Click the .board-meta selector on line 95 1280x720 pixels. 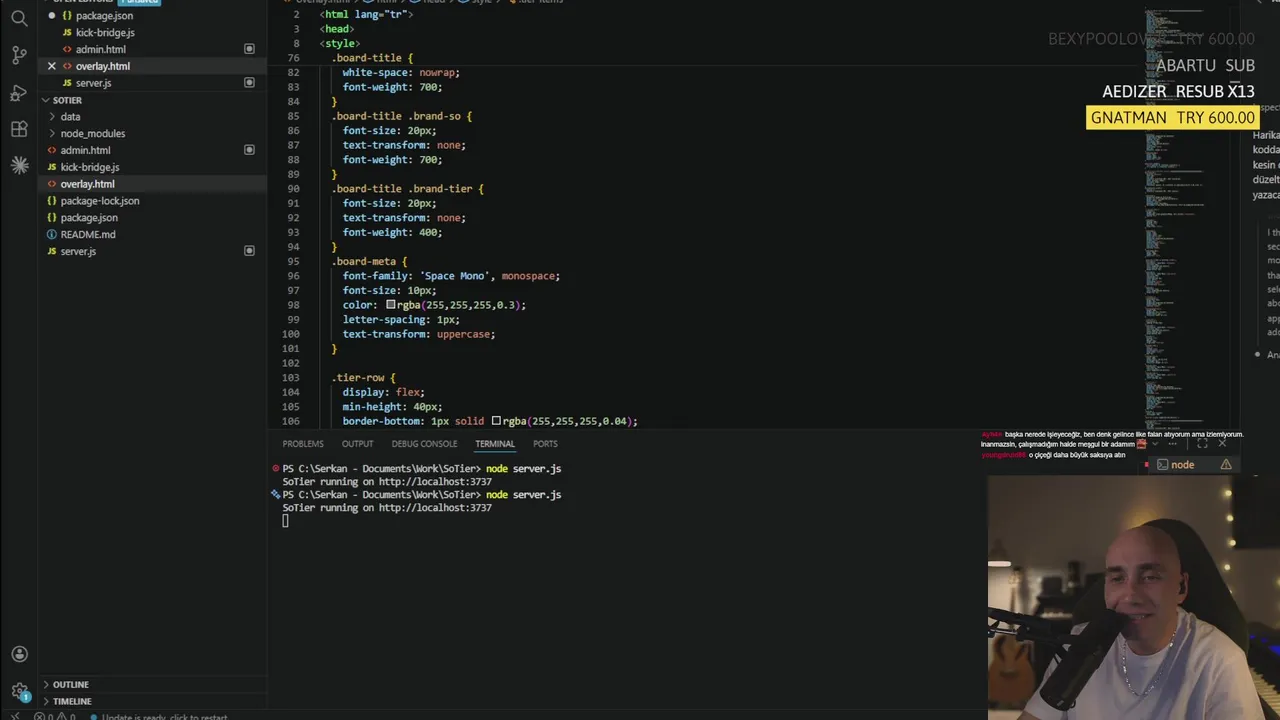[x=364, y=262]
